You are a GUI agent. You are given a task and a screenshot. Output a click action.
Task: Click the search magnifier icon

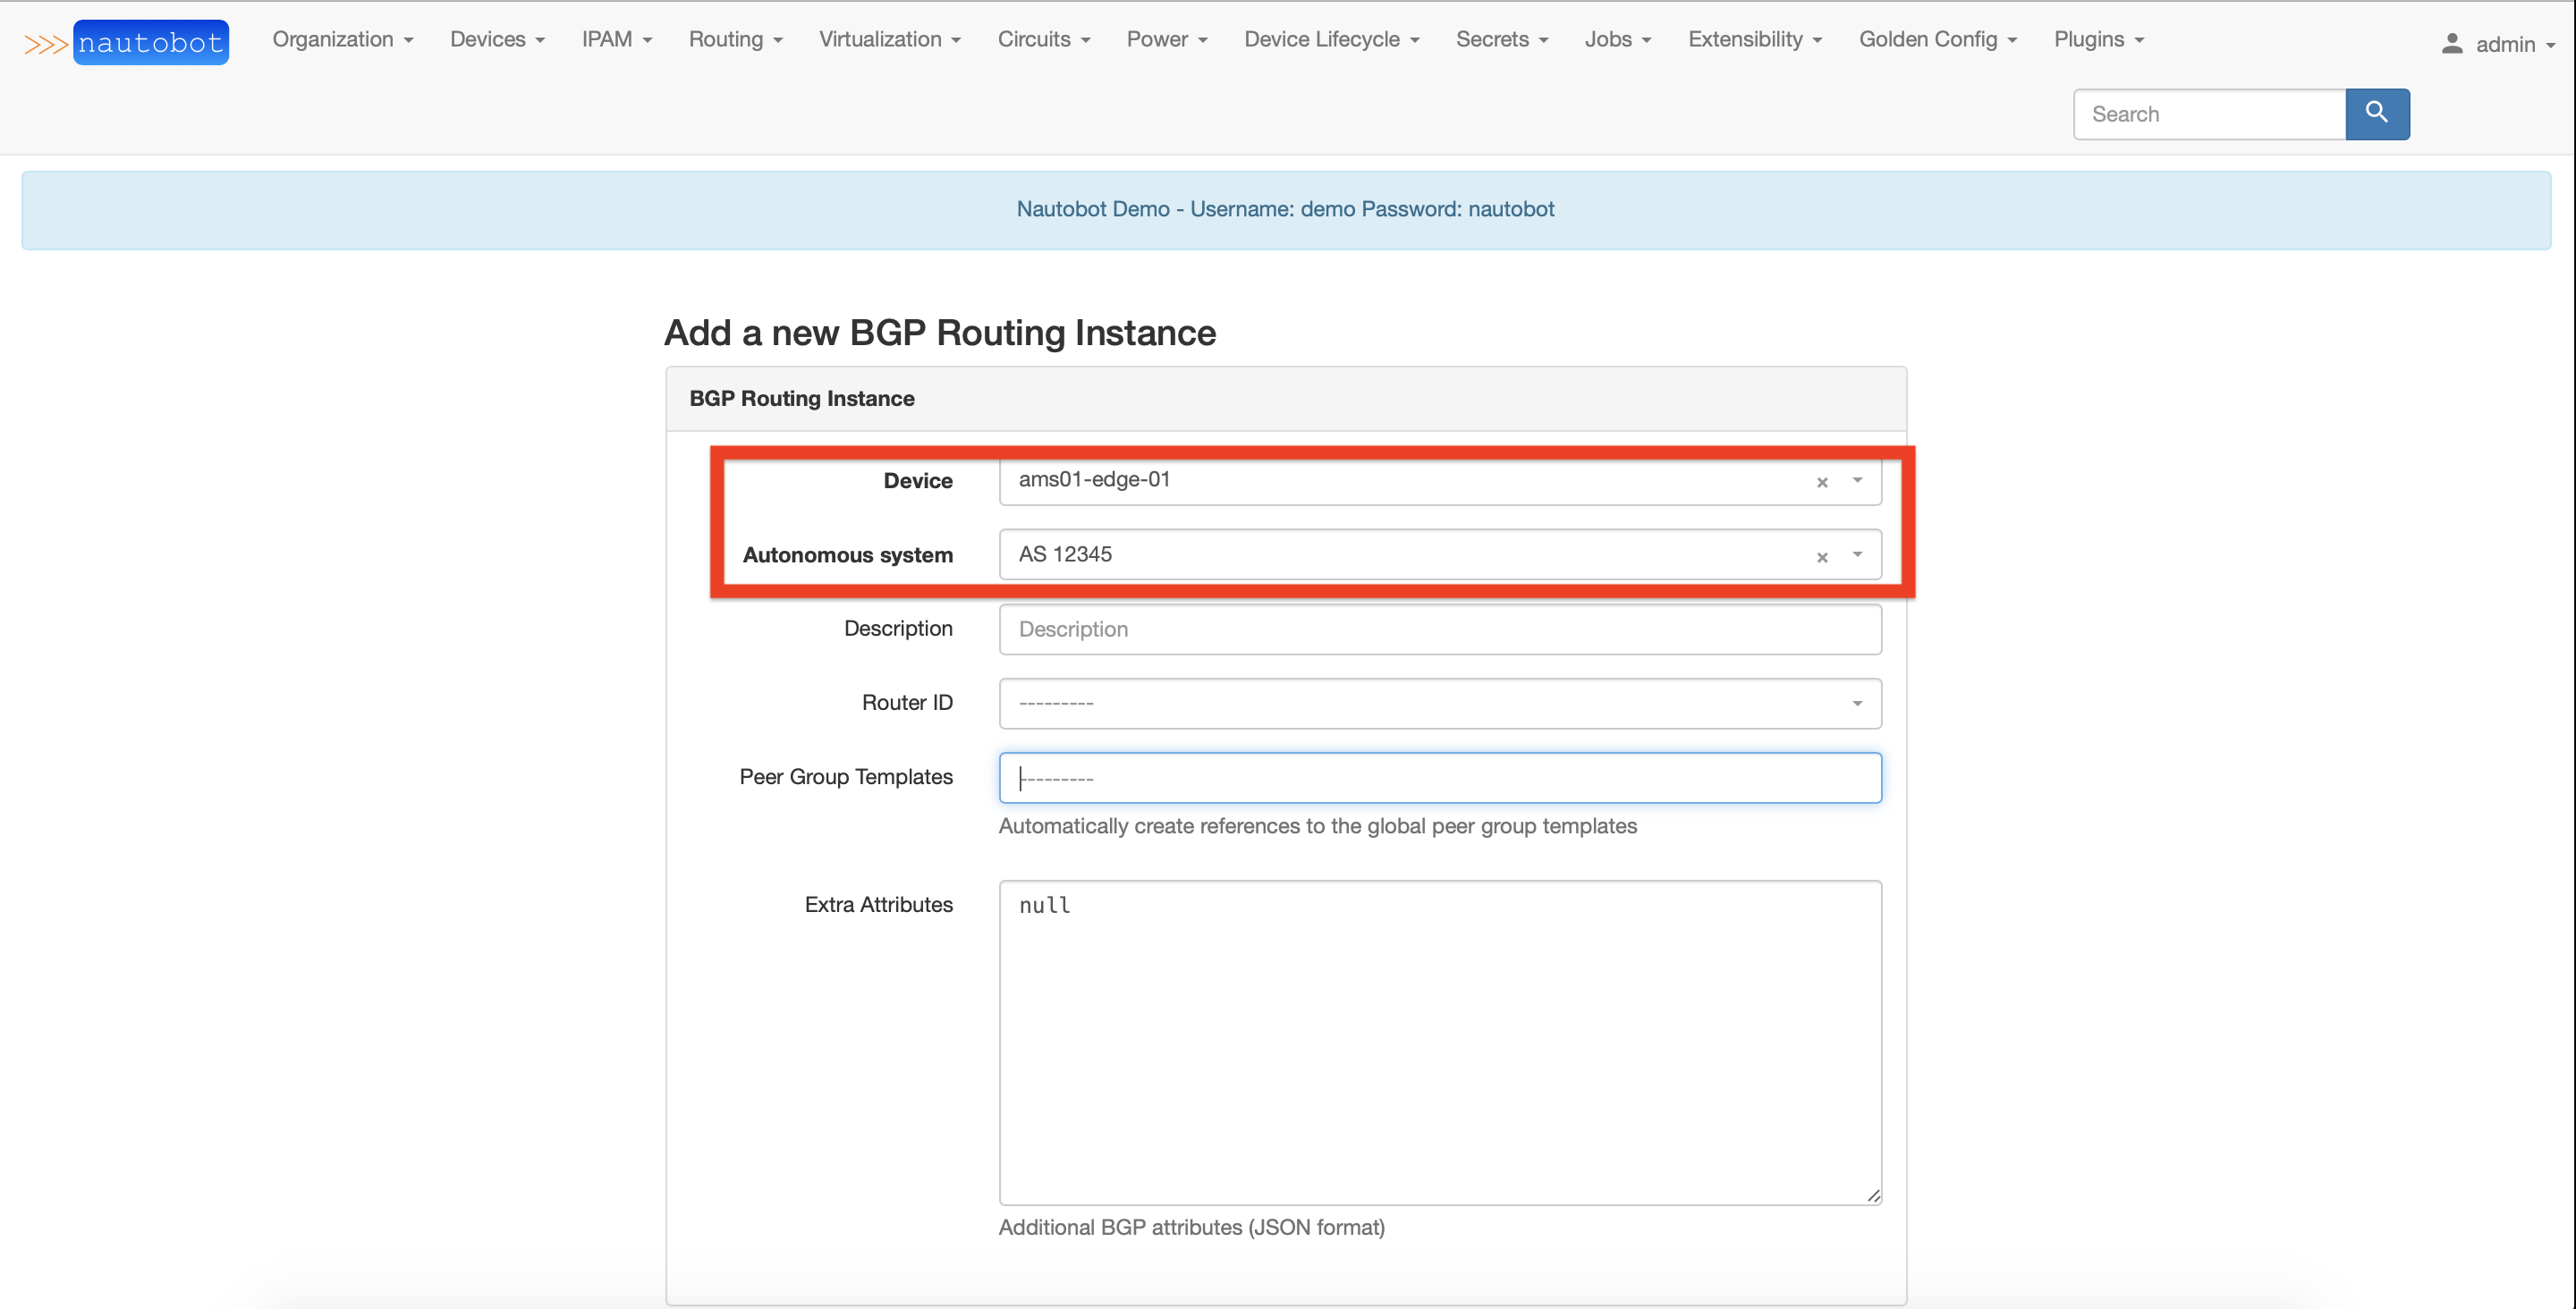2377,114
